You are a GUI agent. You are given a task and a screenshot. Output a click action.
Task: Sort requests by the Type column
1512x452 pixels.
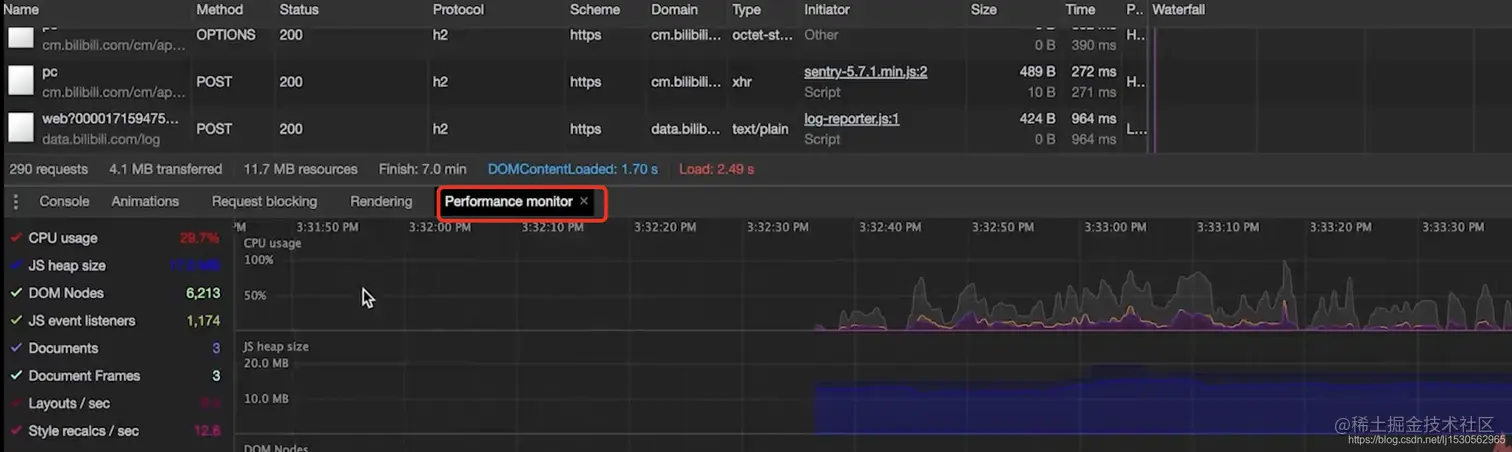[746, 9]
